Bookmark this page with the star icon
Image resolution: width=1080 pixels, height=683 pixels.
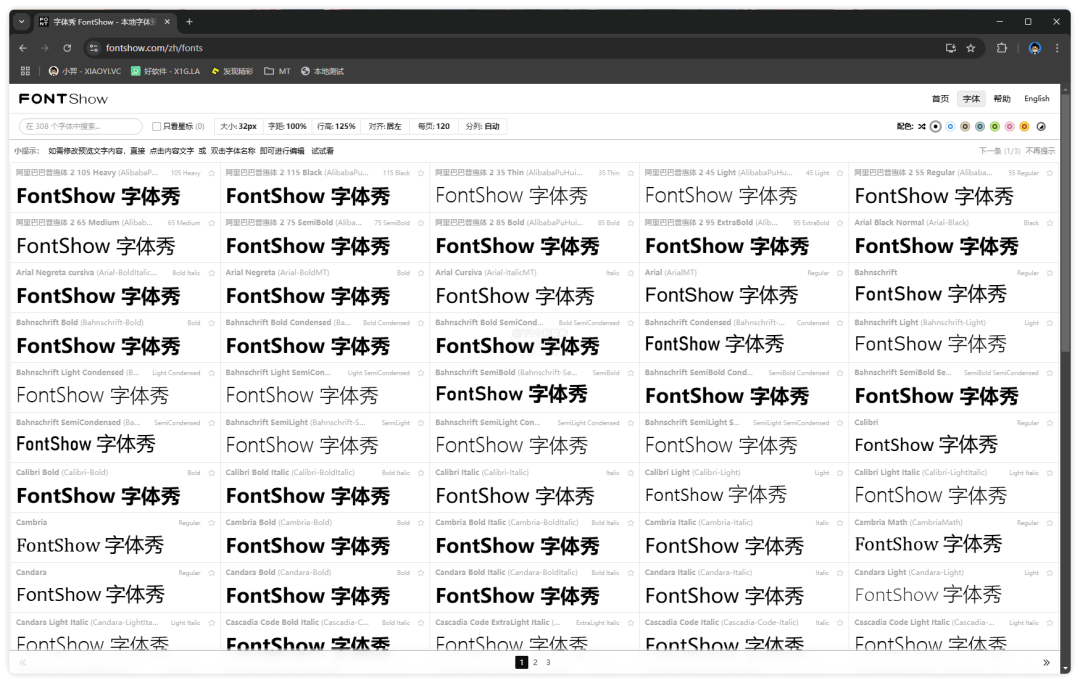(970, 48)
